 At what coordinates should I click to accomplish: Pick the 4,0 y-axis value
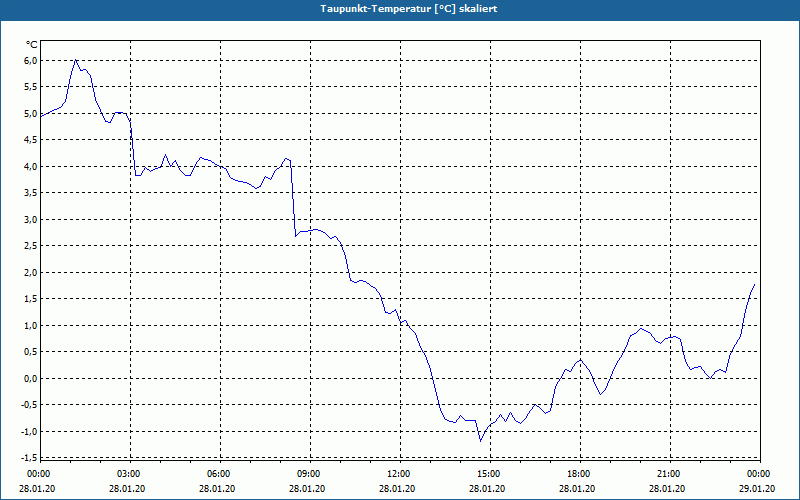pos(31,167)
